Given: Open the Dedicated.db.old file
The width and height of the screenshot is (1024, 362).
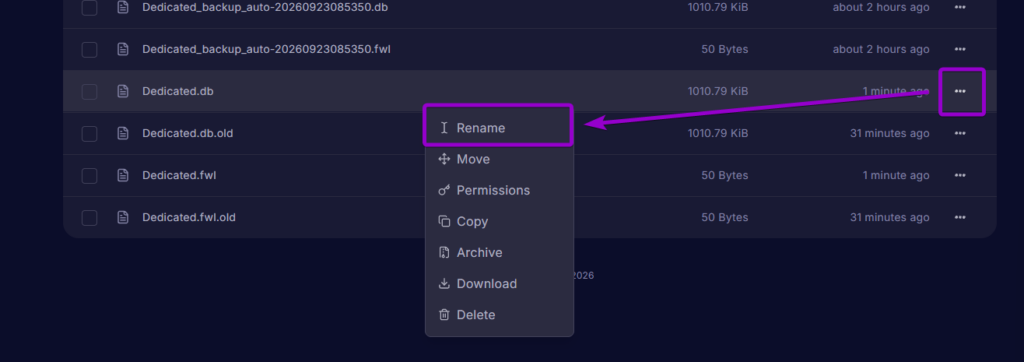Looking at the screenshot, I should 187,133.
